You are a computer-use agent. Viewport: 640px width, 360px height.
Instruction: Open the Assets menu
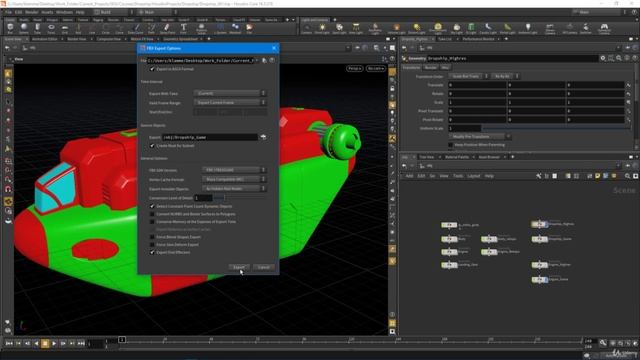click(47, 12)
